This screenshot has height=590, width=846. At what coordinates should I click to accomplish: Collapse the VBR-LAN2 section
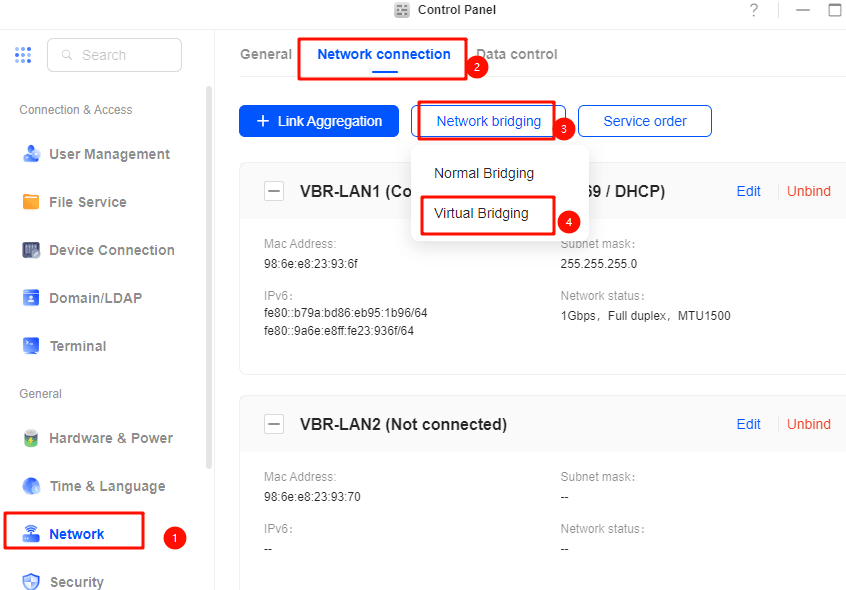tap(274, 424)
